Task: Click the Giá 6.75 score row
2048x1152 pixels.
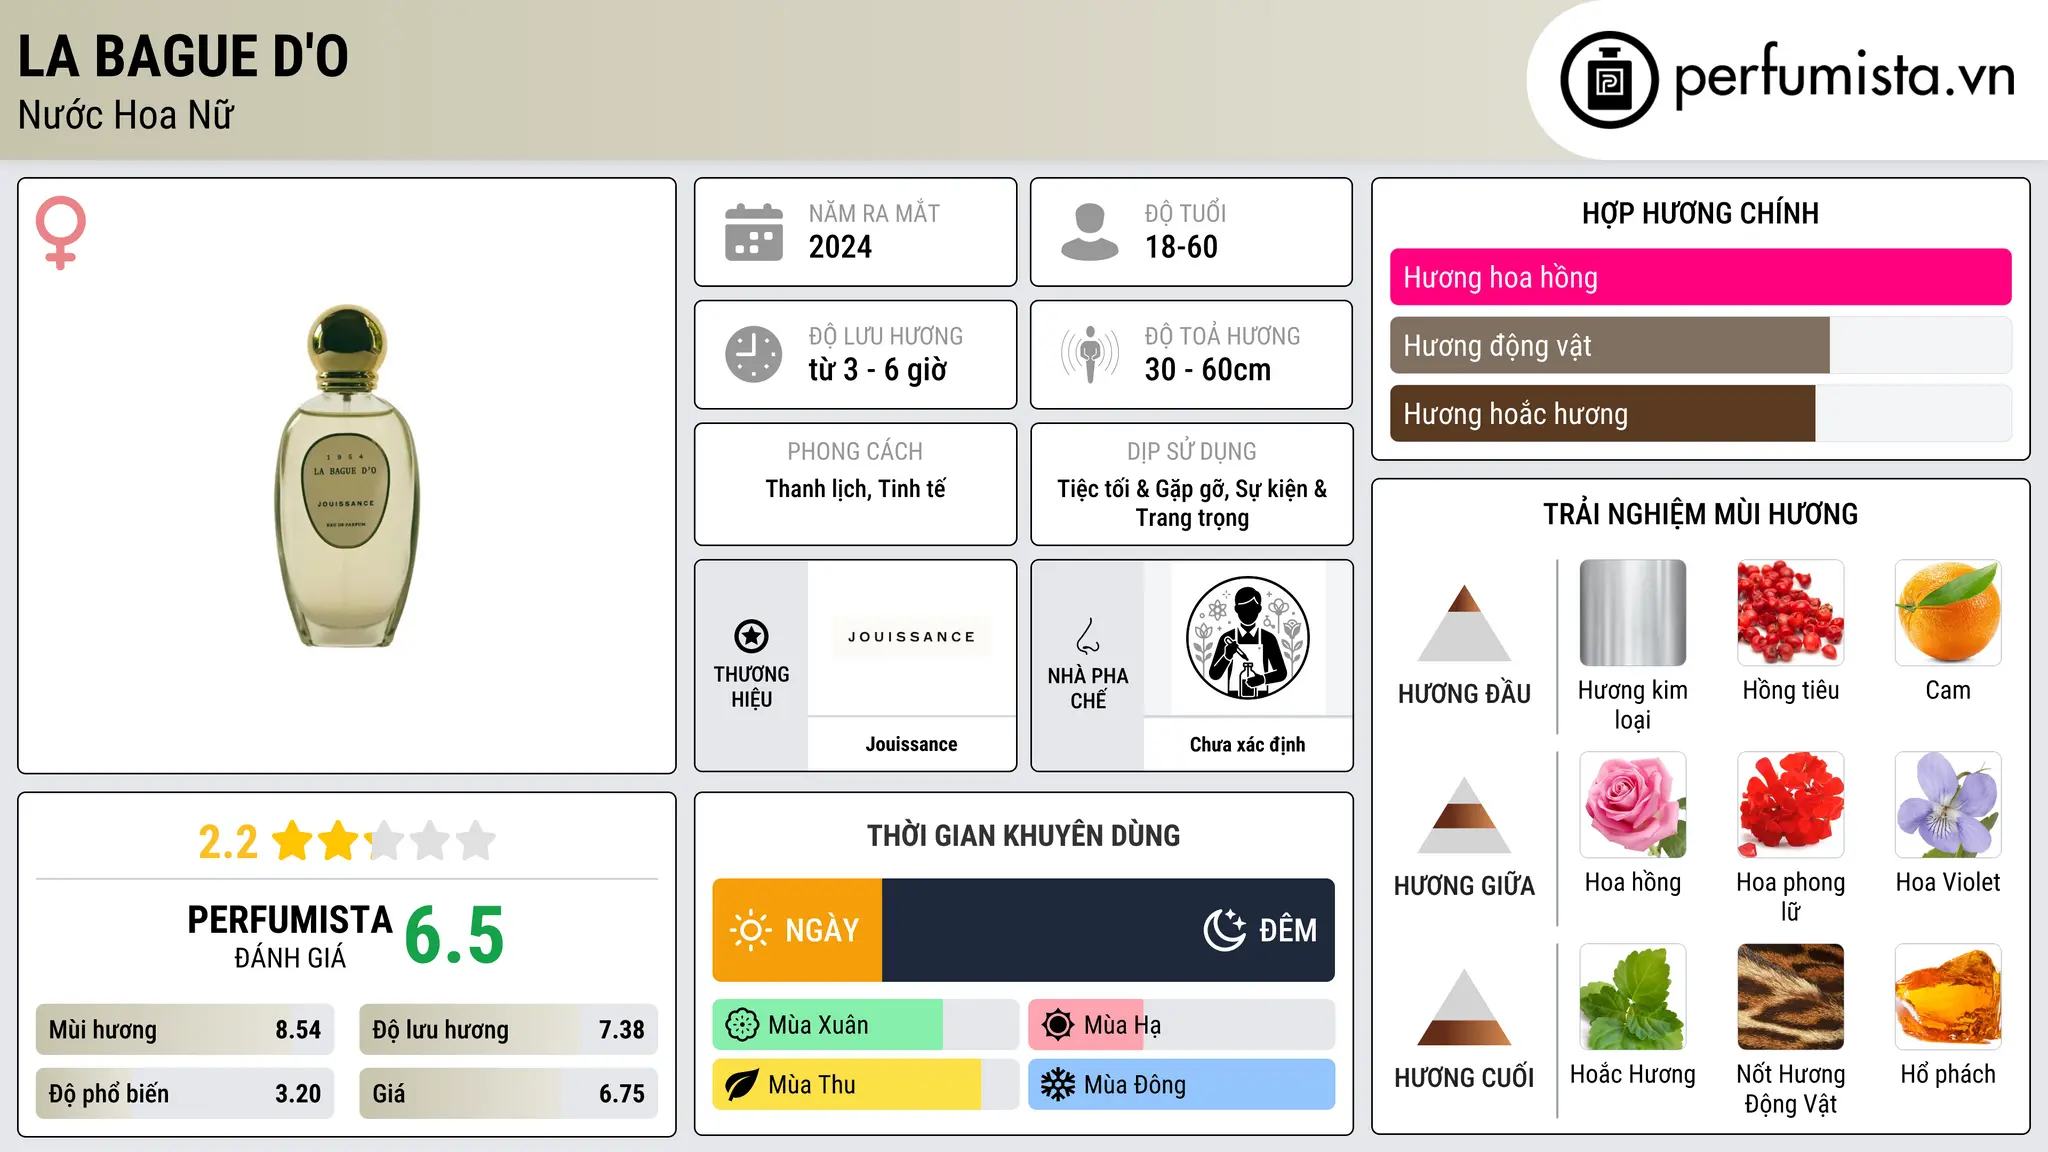Action: click(x=508, y=1094)
